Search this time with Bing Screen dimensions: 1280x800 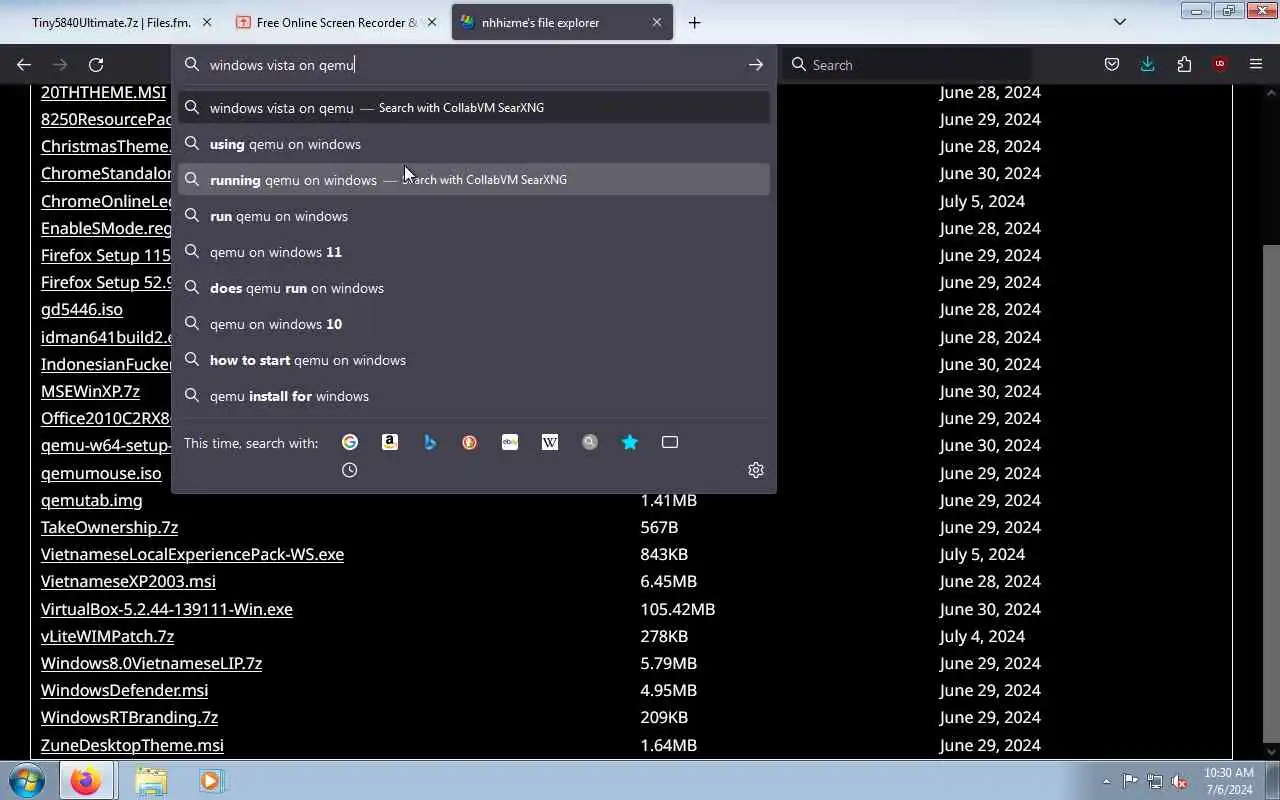click(430, 442)
